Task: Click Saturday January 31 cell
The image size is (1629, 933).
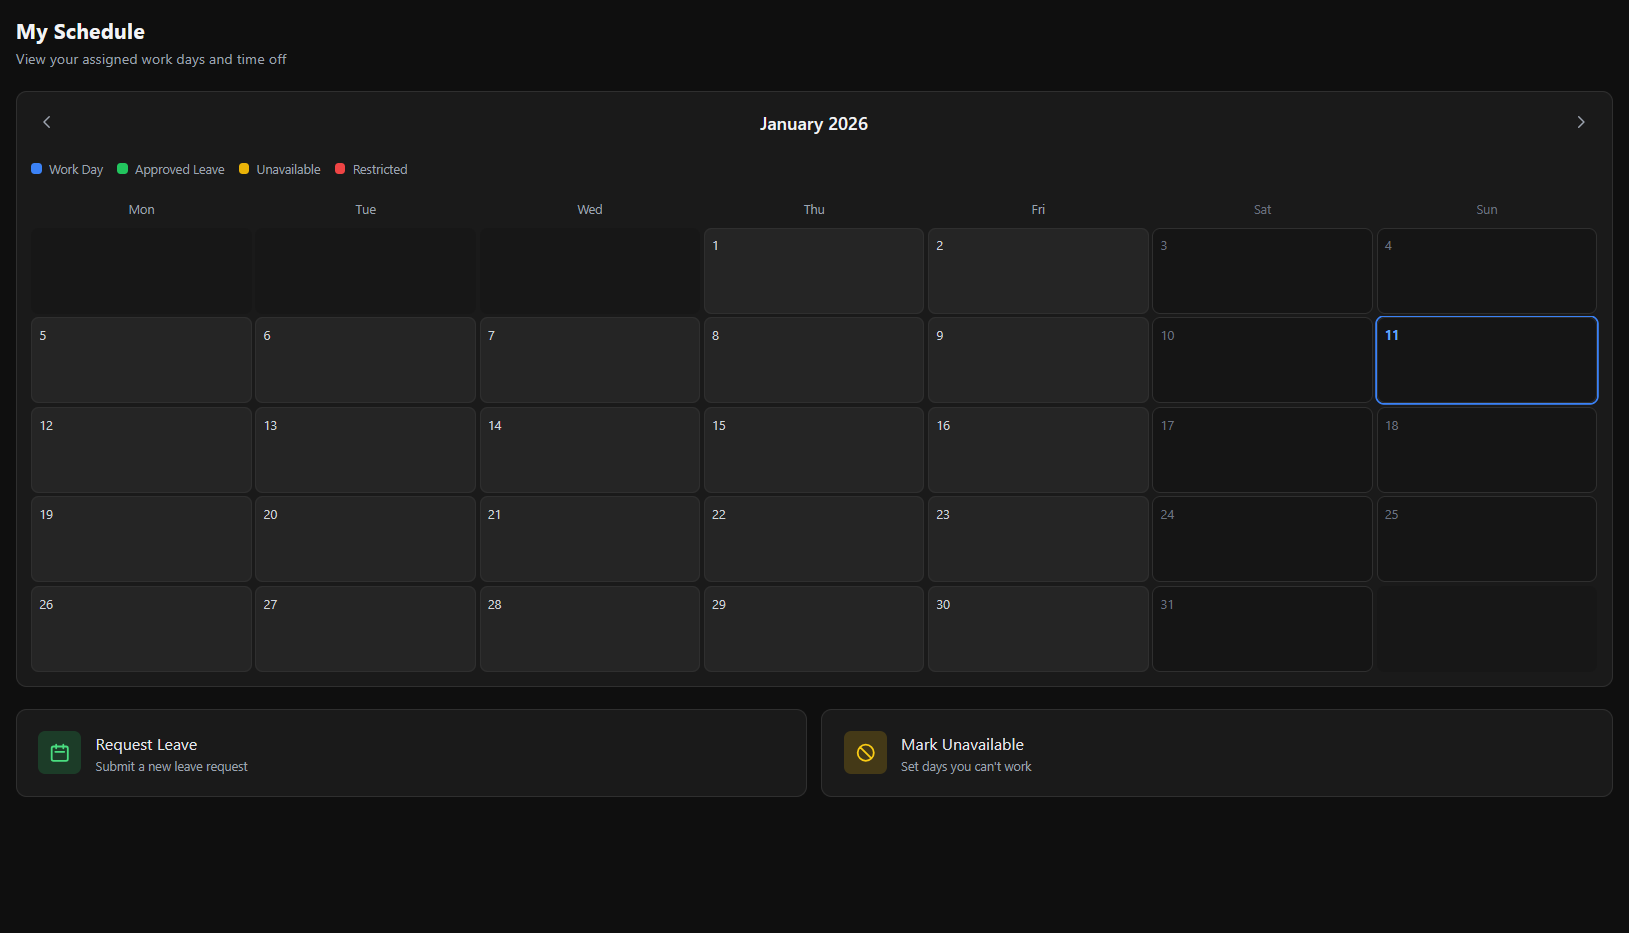Action: click(x=1261, y=629)
